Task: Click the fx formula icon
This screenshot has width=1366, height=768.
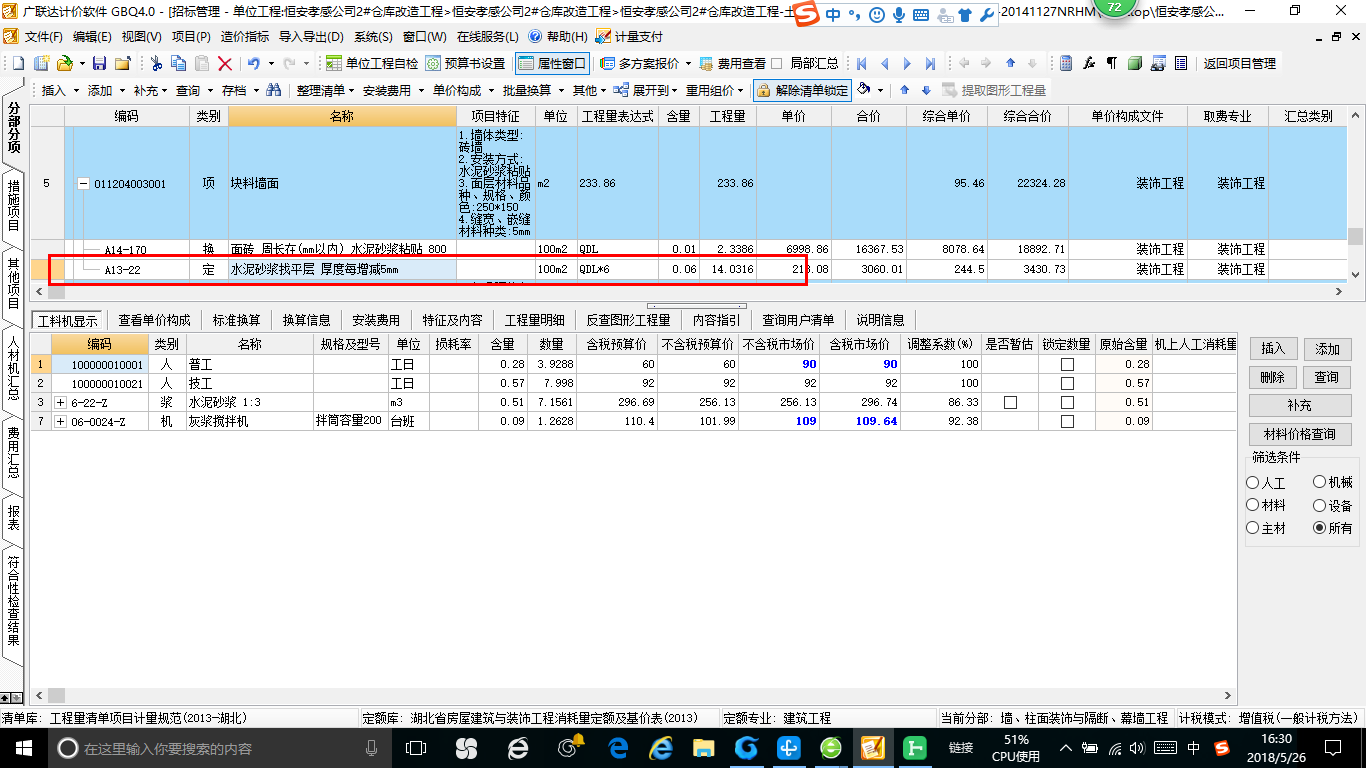Action: click(1089, 63)
